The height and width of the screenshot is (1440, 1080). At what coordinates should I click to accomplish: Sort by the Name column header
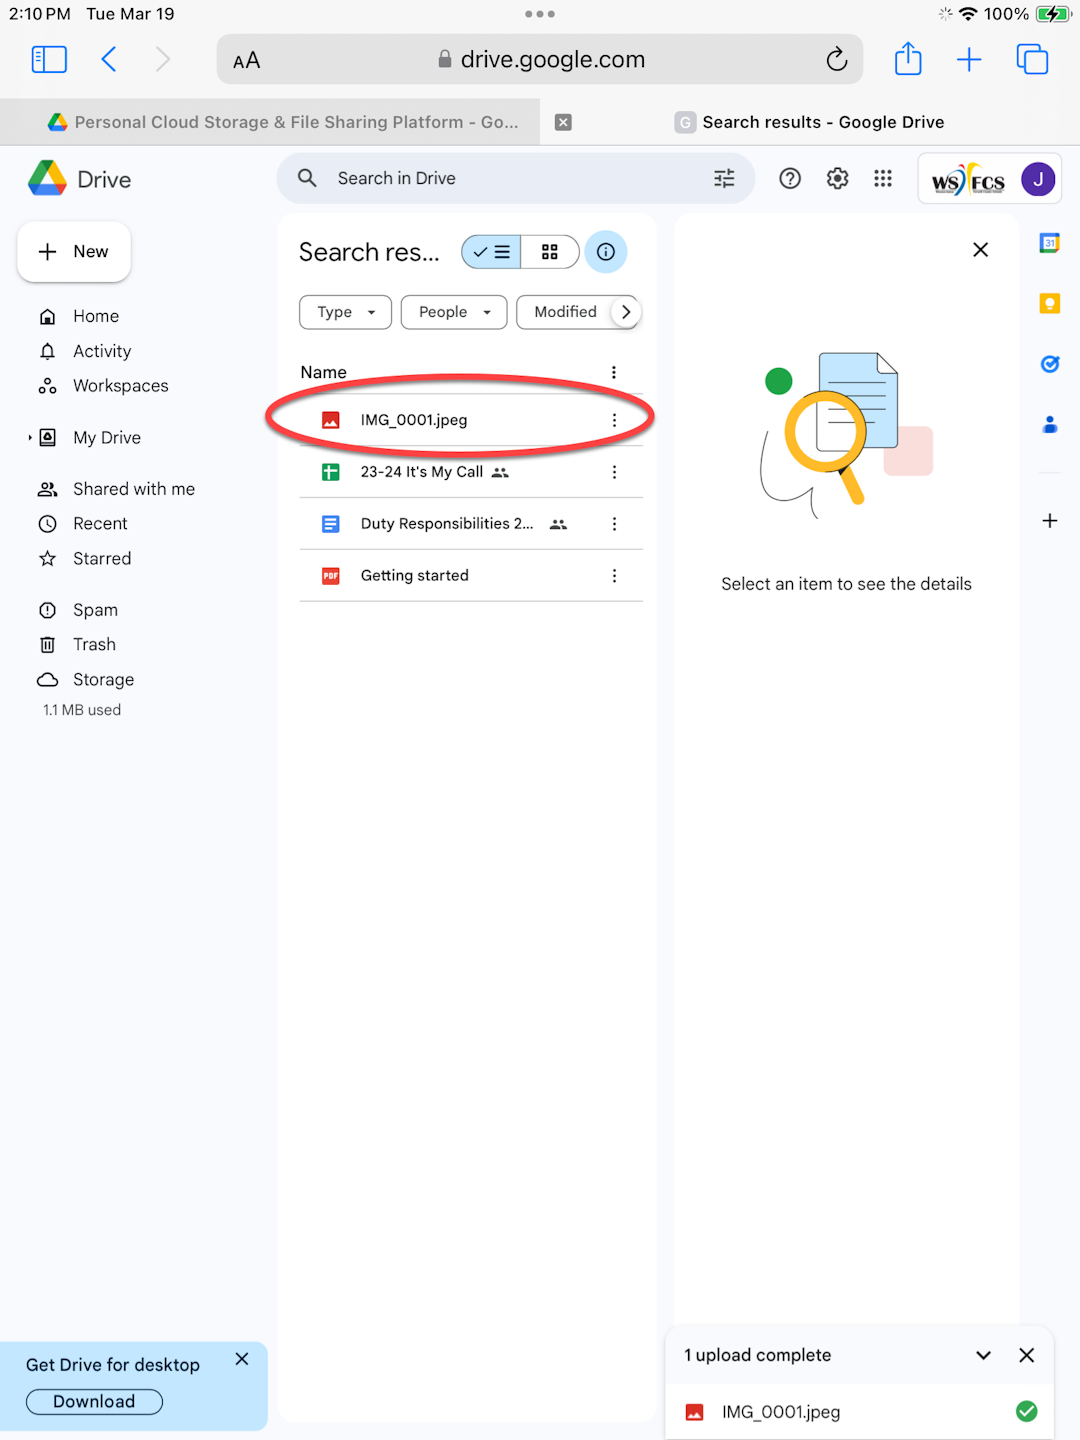tap(324, 372)
